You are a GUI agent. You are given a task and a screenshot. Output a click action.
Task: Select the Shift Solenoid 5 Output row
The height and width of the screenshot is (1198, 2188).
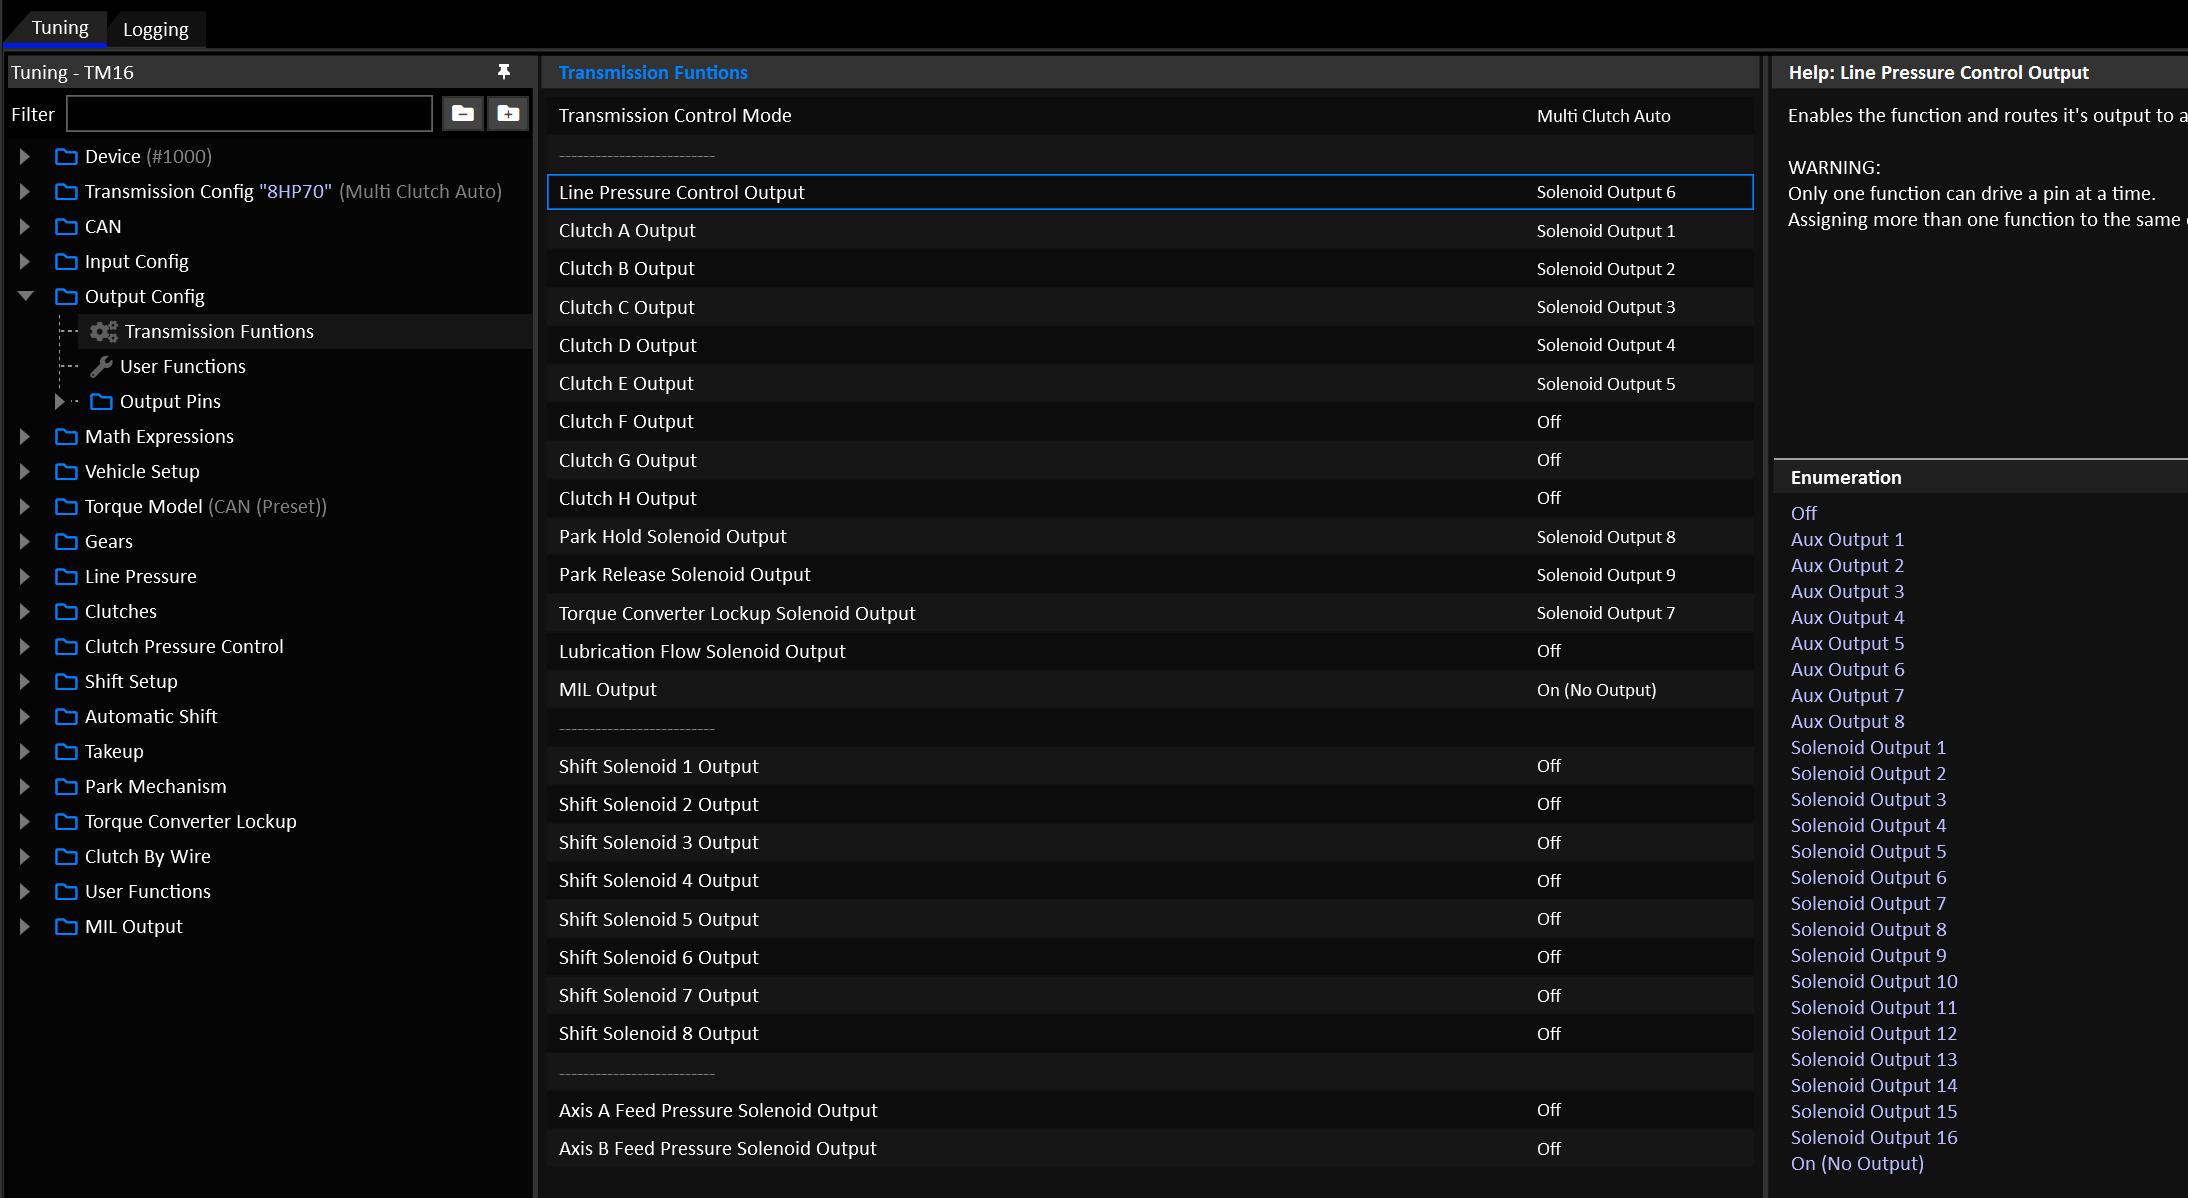coord(1150,919)
